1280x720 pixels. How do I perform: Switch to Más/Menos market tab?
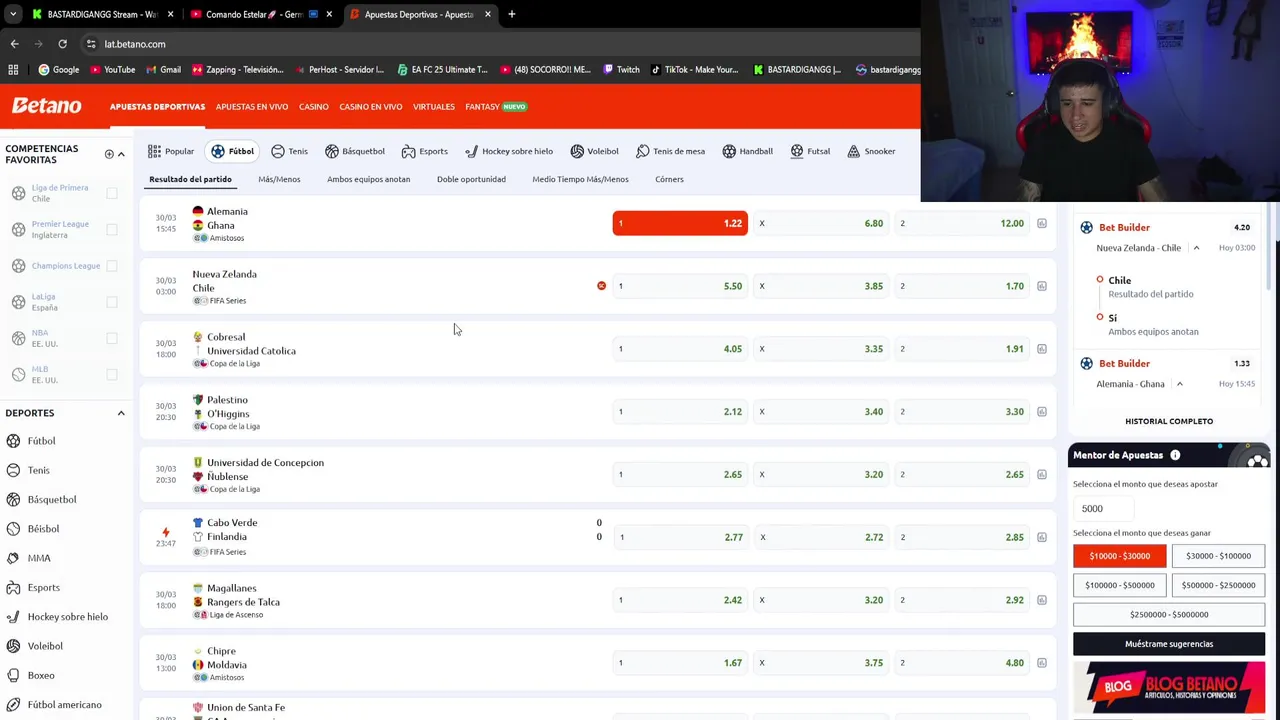tap(279, 179)
